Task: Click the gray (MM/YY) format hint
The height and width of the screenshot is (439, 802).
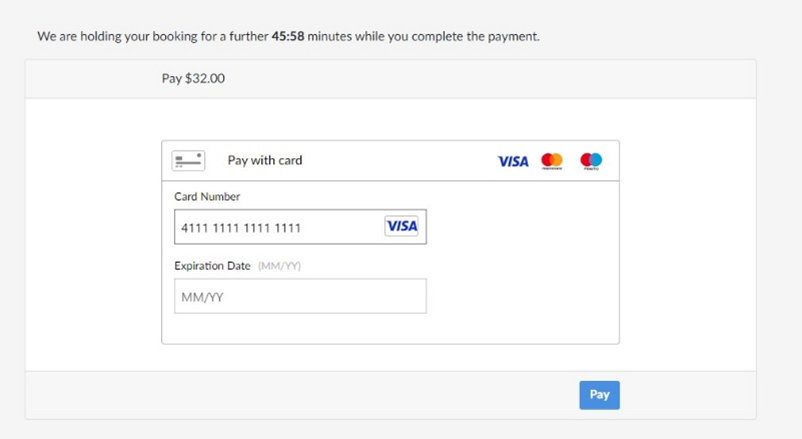Action: (x=279, y=266)
